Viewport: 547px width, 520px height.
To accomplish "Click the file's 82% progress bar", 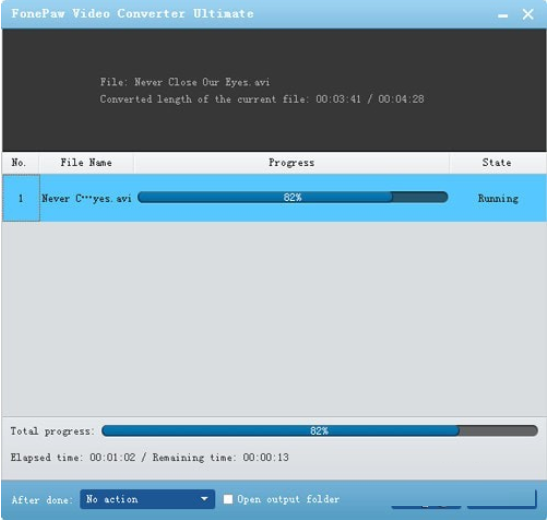I will coord(292,197).
